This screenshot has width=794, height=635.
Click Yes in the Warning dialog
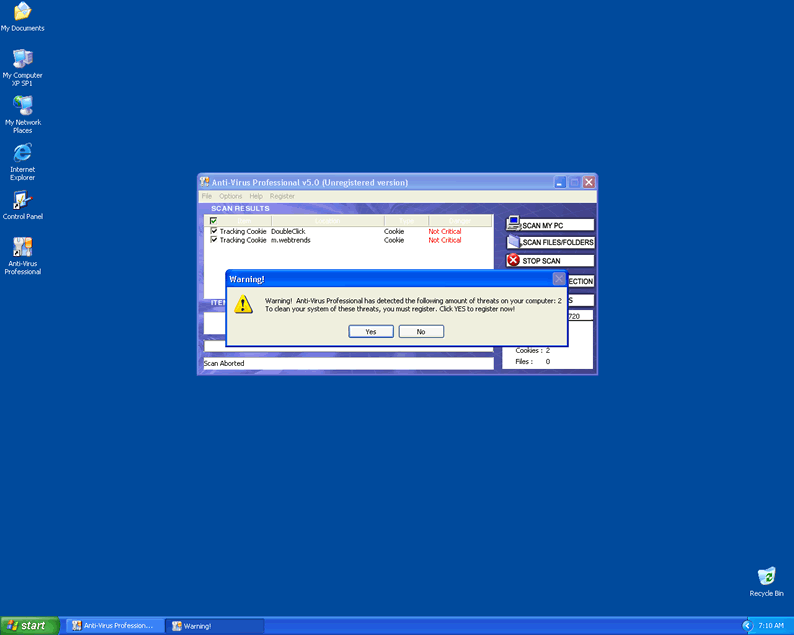click(371, 332)
